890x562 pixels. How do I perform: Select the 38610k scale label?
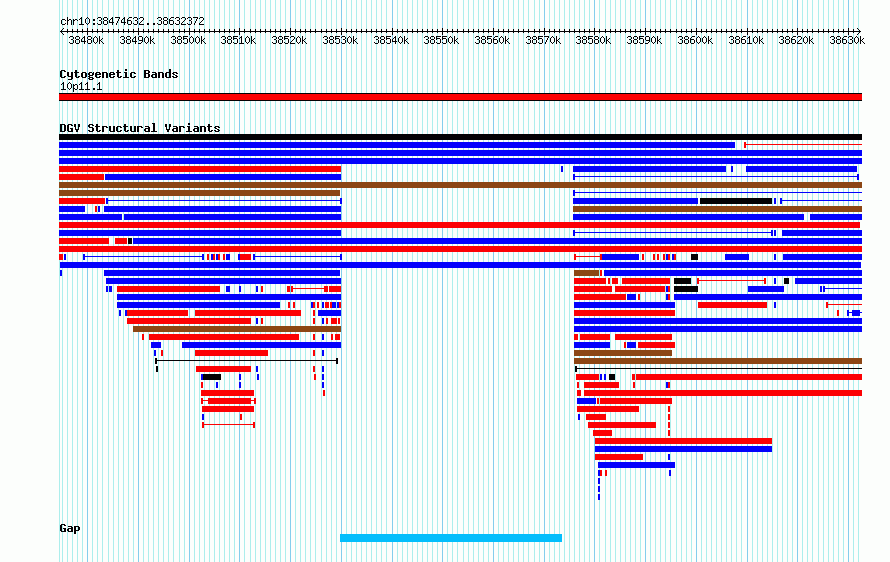click(746, 41)
